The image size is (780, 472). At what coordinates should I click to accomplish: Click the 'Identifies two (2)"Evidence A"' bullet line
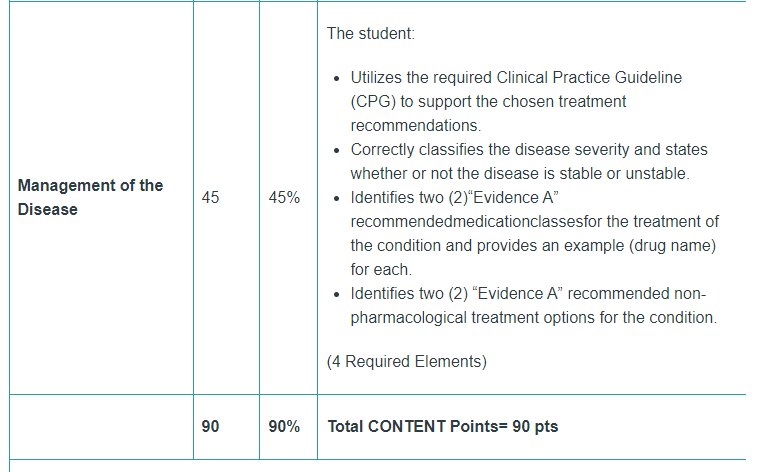454,197
